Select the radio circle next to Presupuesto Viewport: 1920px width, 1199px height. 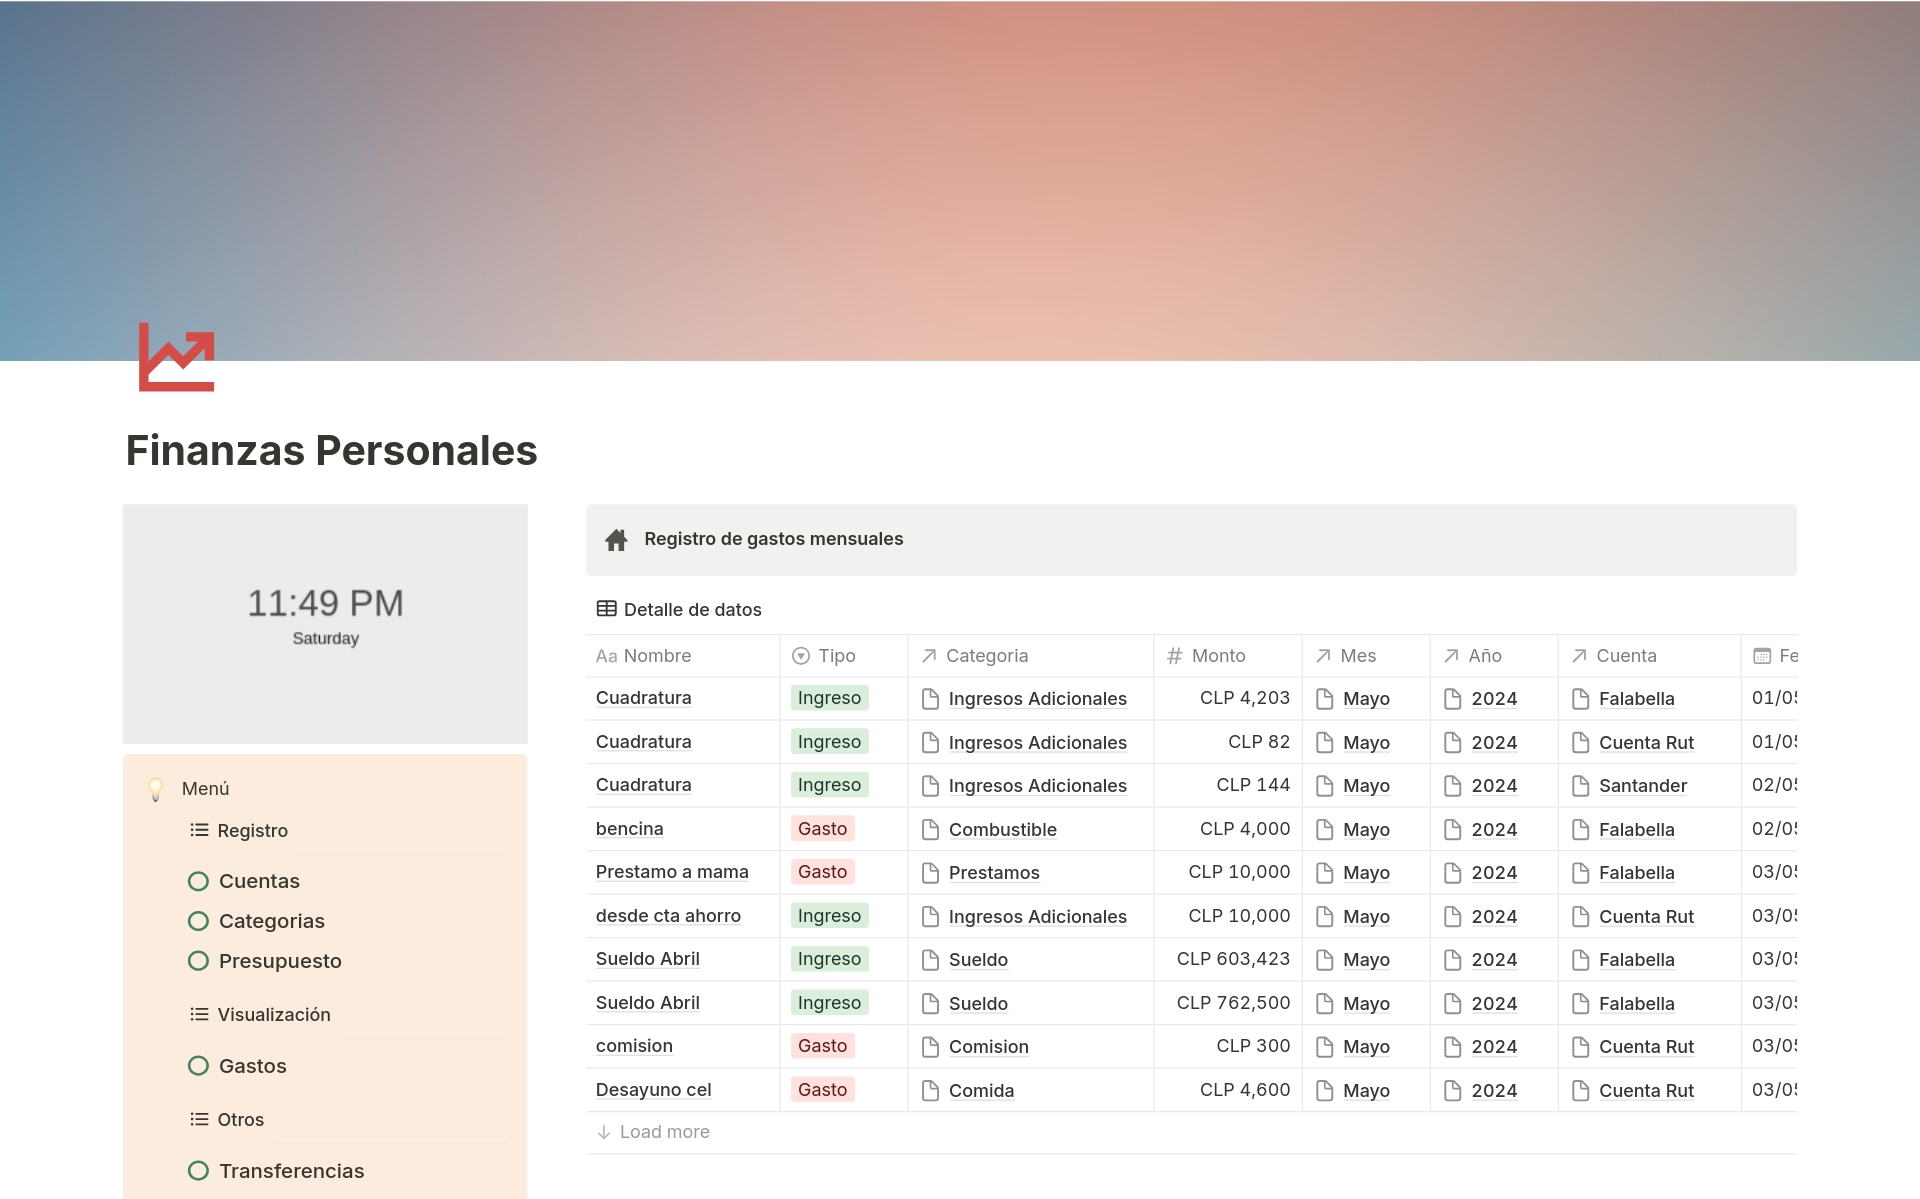[x=198, y=960]
